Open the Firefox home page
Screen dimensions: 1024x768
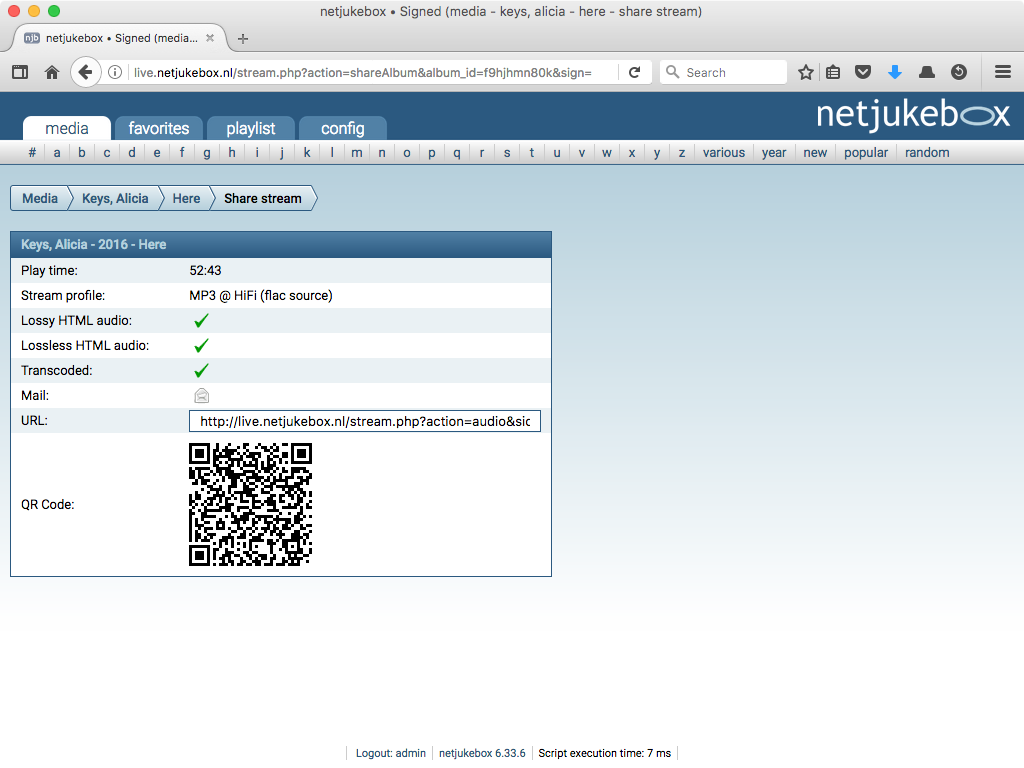point(51,71)
